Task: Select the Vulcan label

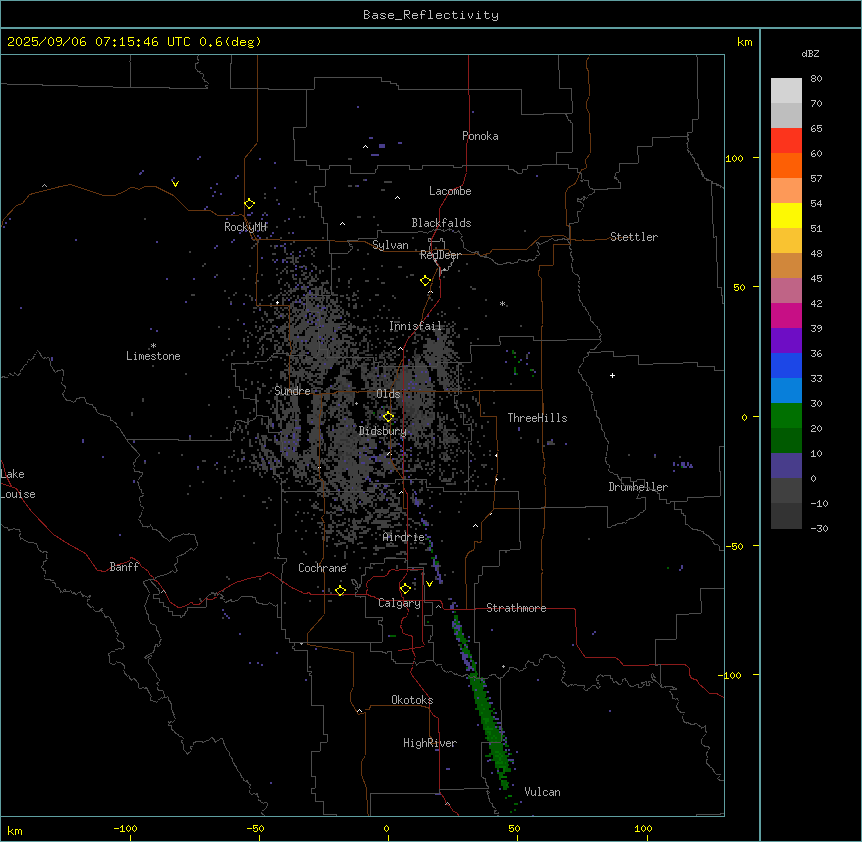Action: [543, 792]
